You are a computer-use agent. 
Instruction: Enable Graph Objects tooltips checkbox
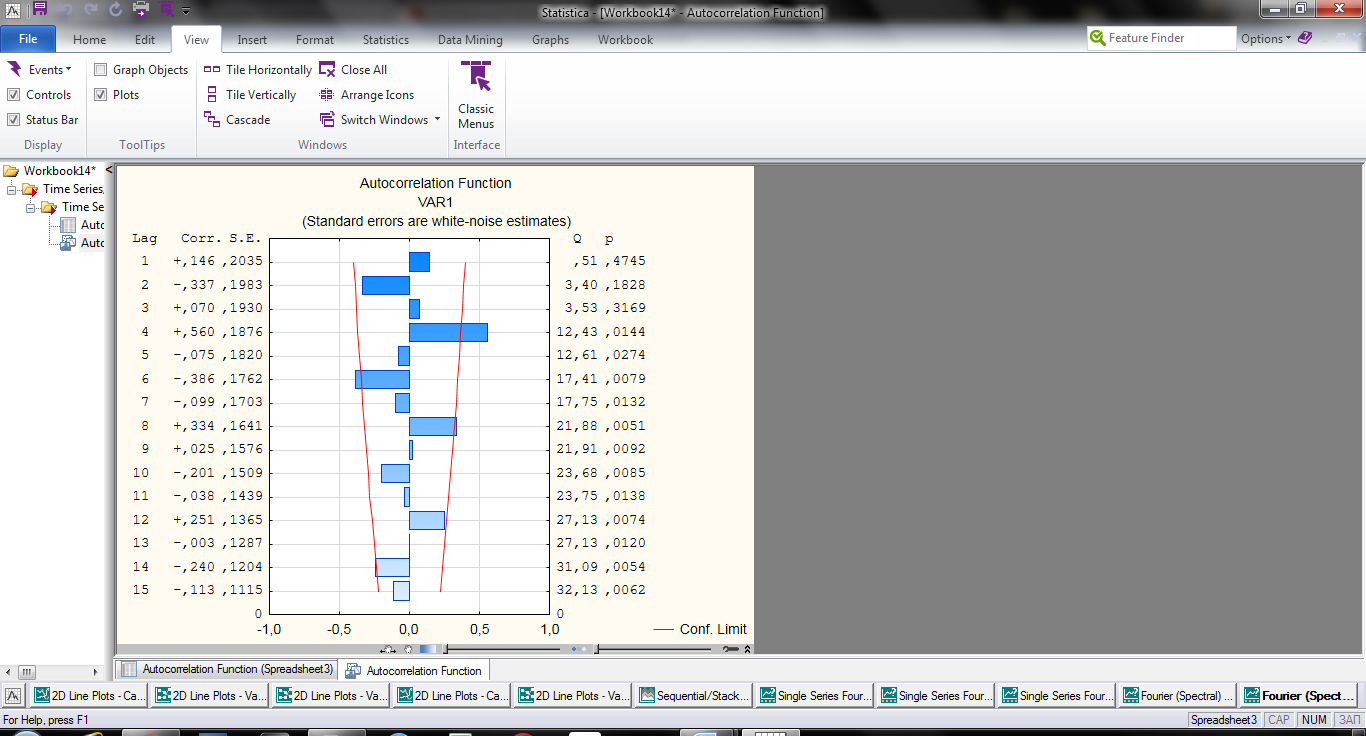[101, 70]
